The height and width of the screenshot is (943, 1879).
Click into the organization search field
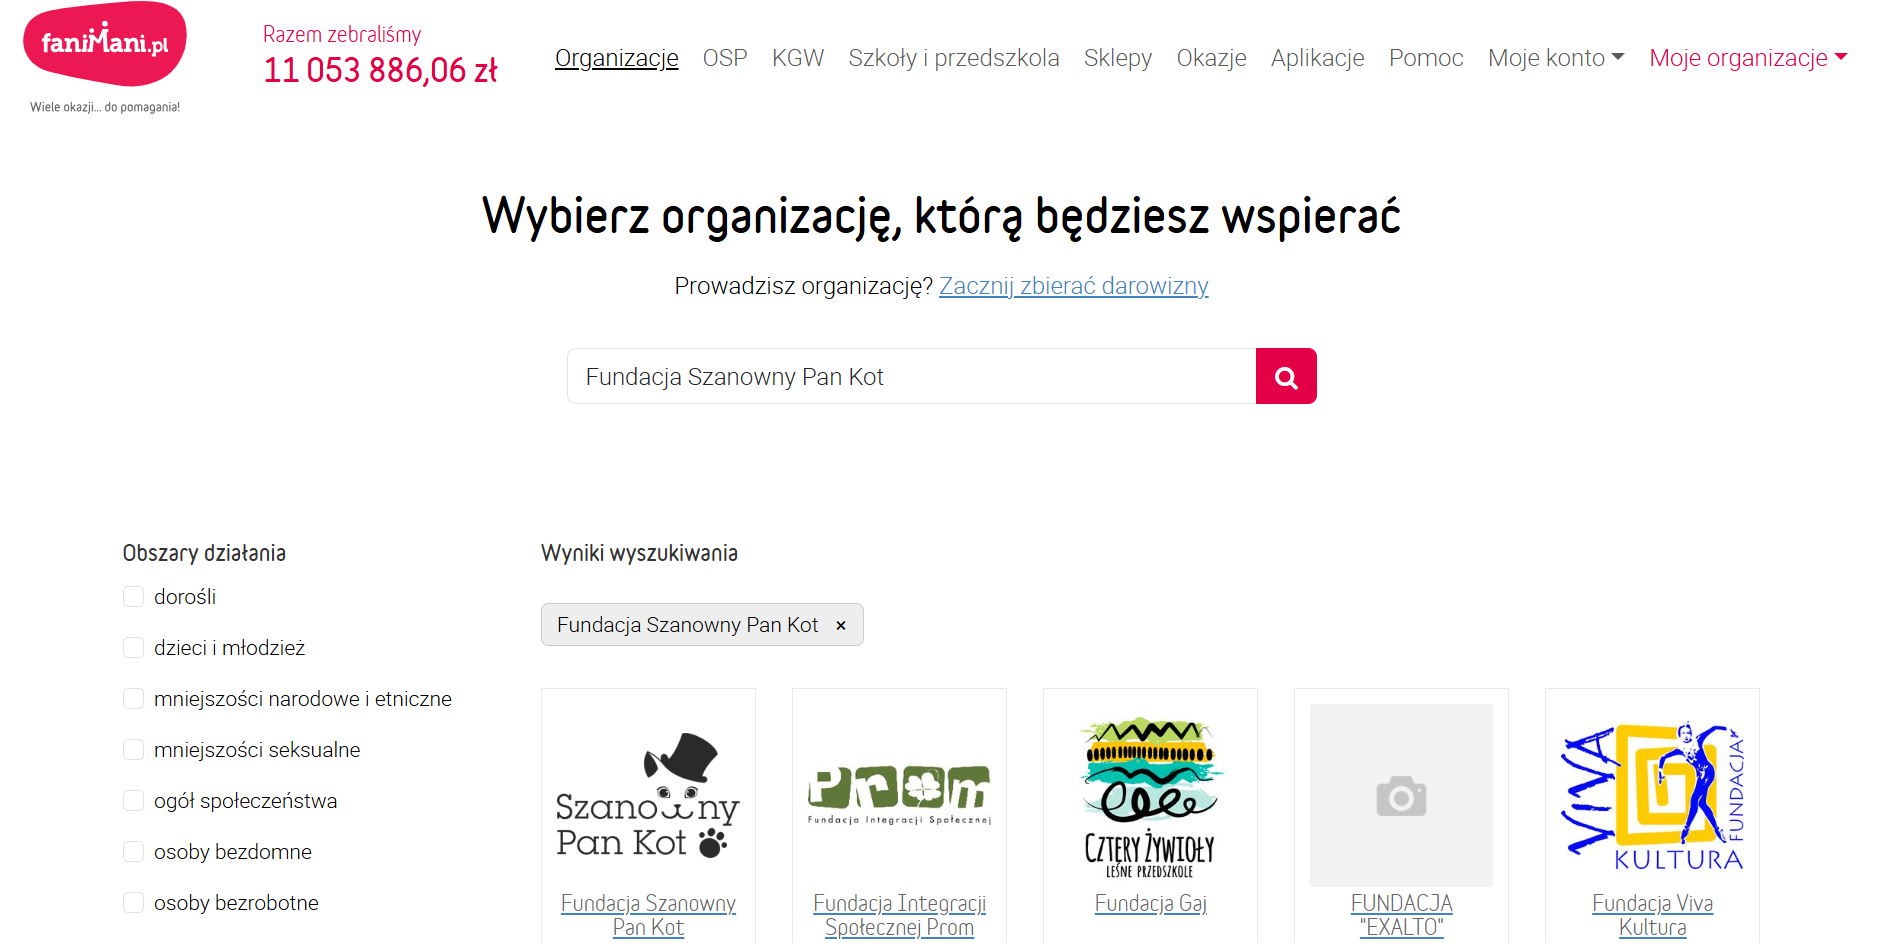click(911, 376)
